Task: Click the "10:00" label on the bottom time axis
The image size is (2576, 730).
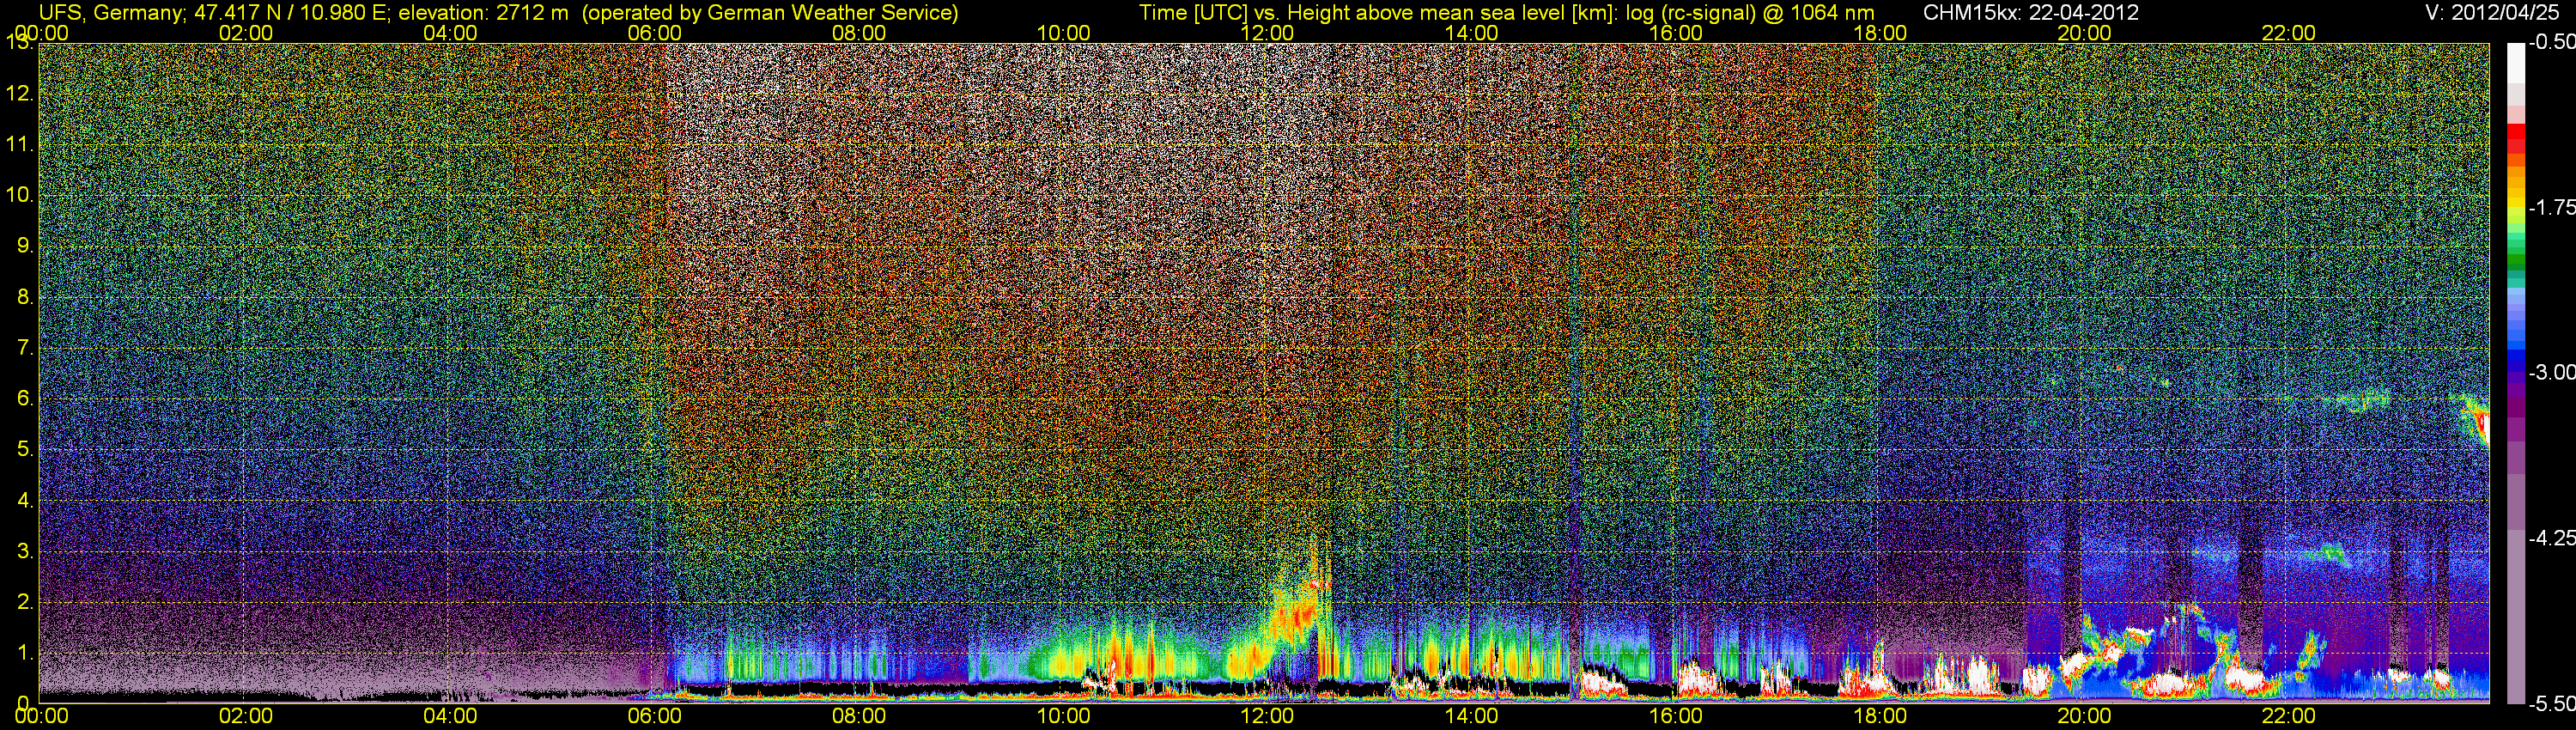Action: click(x=1063, y=716)
